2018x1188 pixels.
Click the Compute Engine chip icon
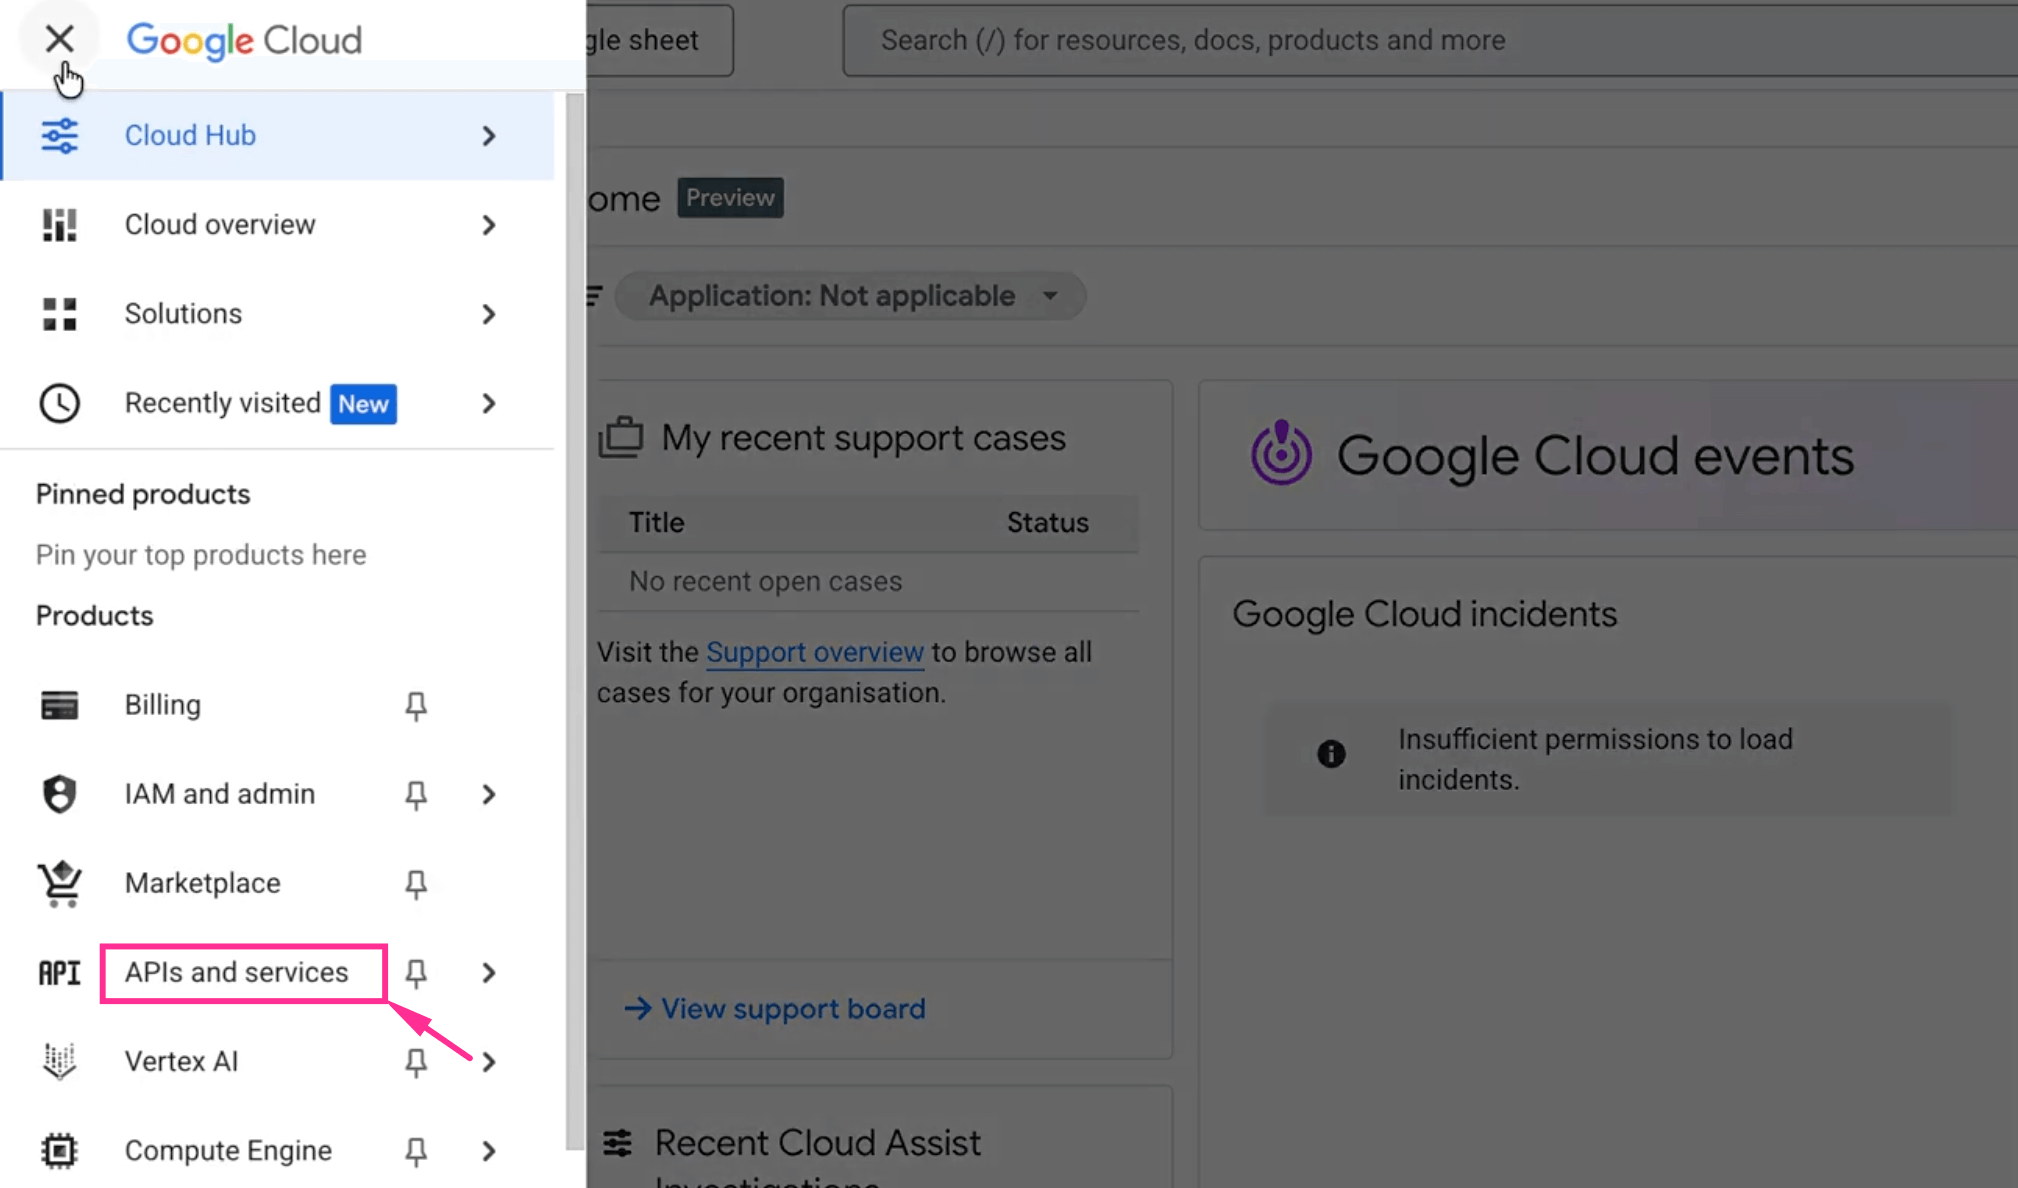point(59,1151)
